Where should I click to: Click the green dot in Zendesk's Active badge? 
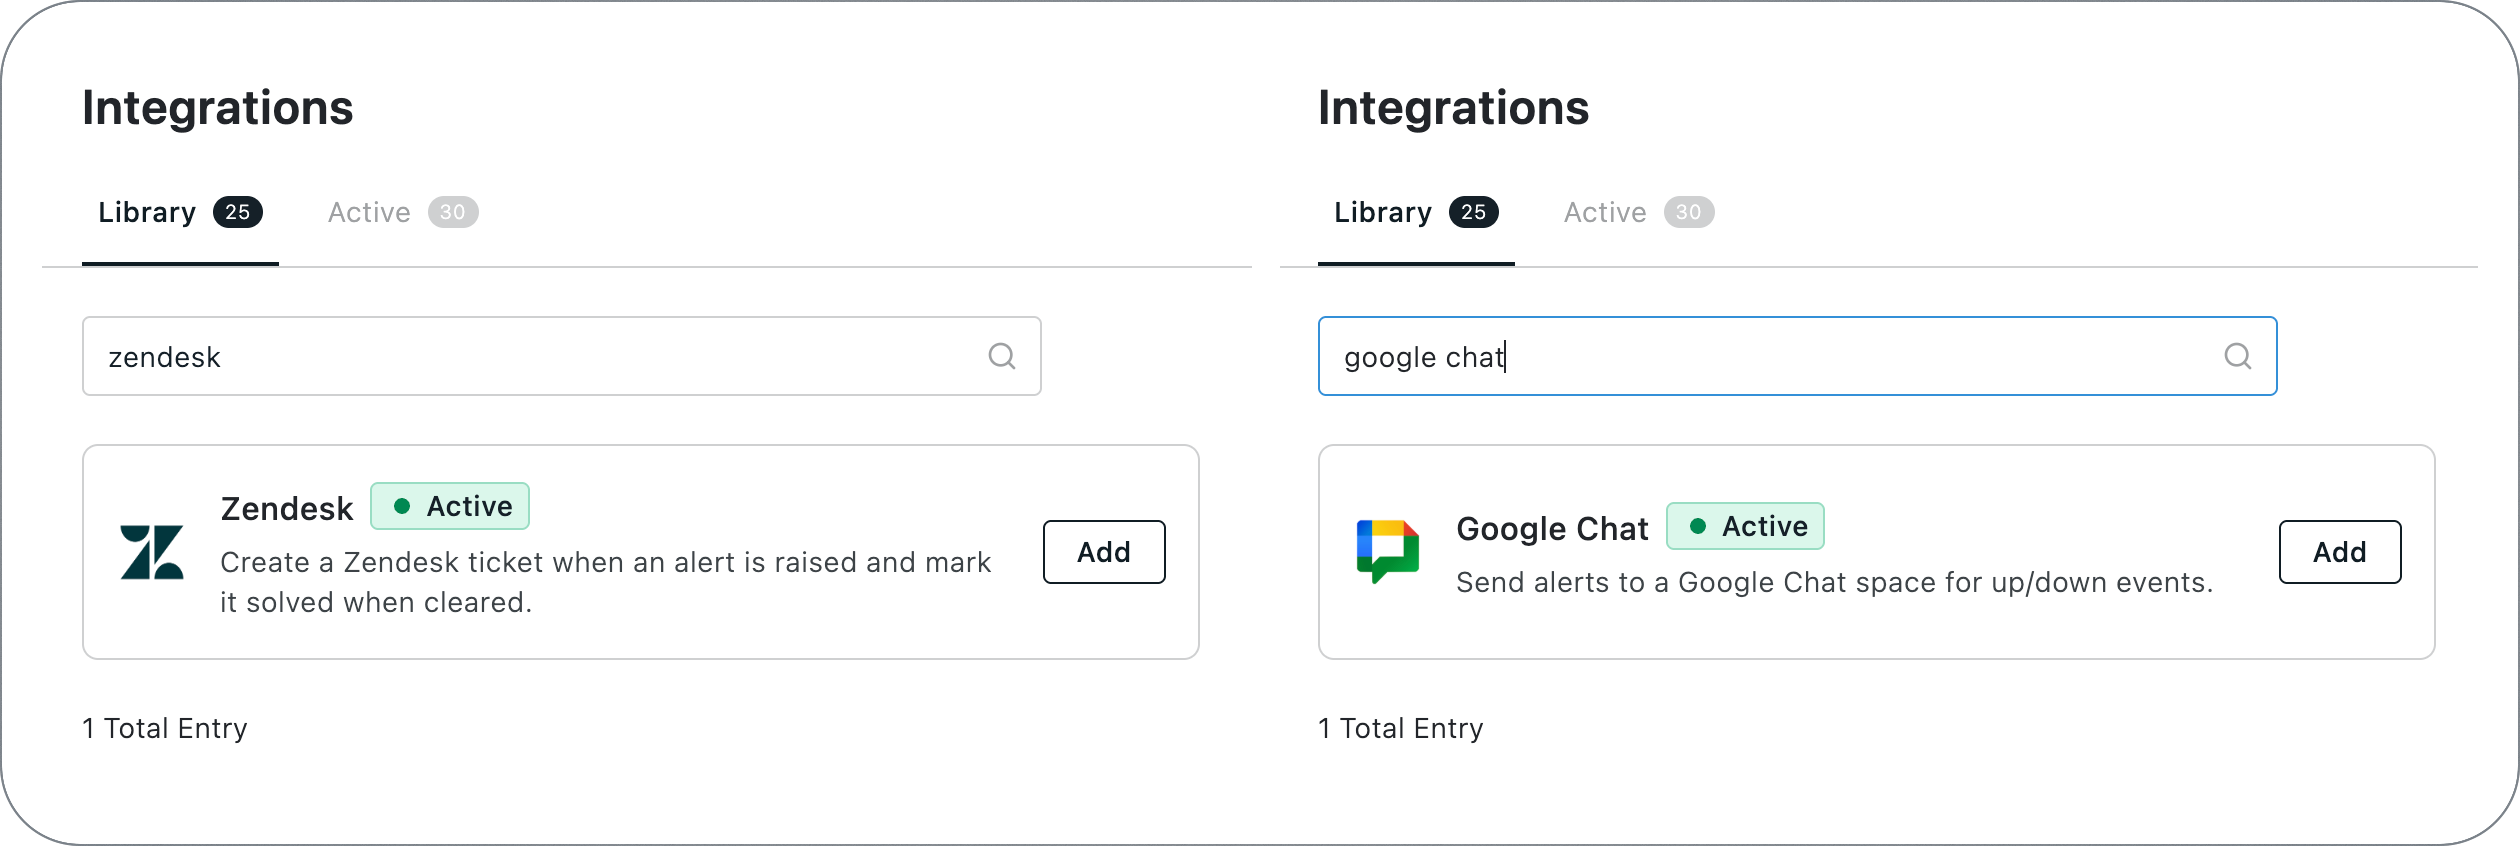pos(402,506)
